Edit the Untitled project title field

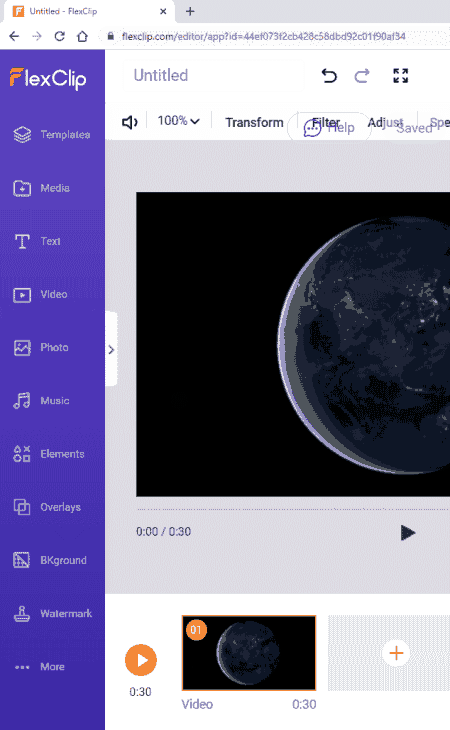[213, 75]
